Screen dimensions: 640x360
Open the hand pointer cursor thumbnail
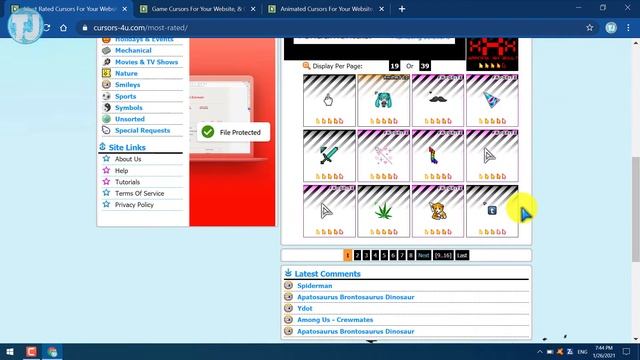329,100
